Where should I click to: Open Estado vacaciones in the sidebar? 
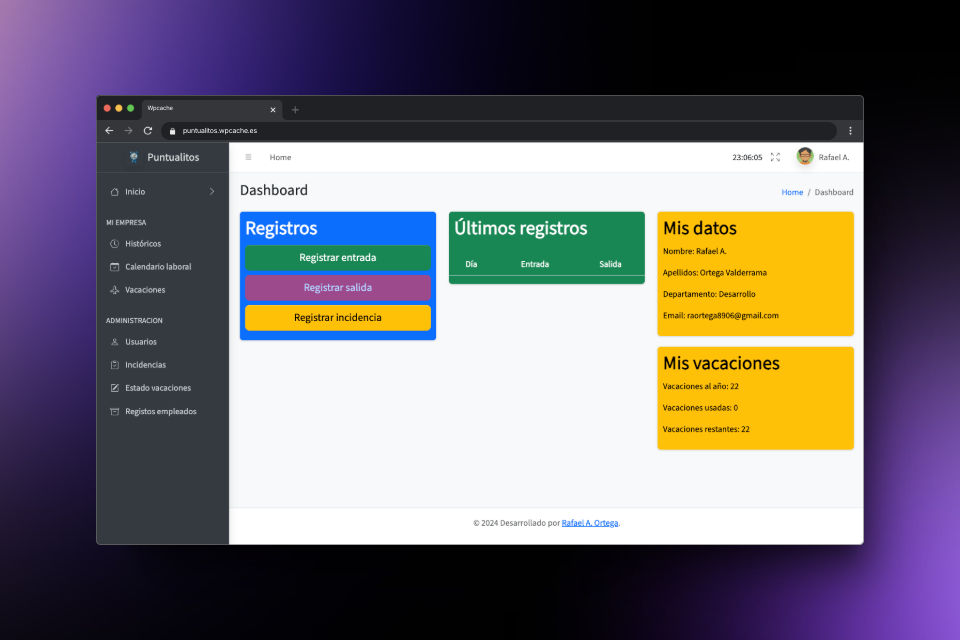click(x=163, y=388)
